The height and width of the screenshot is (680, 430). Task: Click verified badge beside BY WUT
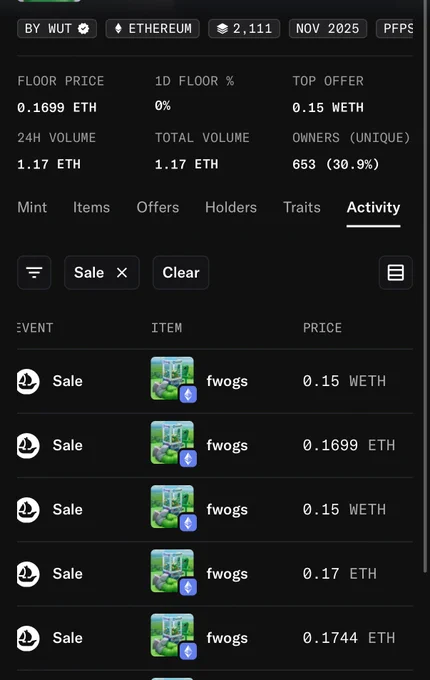(83, 29)
